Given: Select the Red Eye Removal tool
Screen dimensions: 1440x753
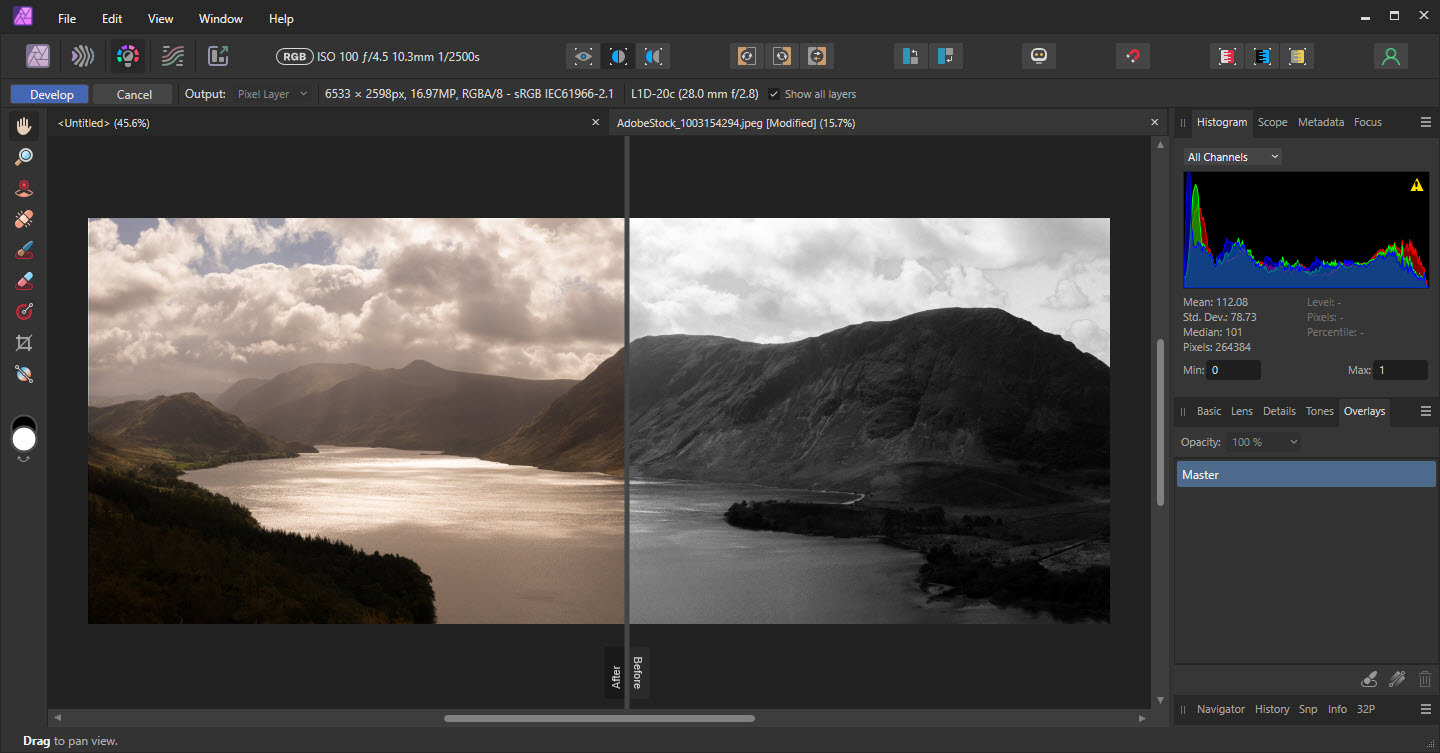Looking at the screenshot, I should pos(23,188).
